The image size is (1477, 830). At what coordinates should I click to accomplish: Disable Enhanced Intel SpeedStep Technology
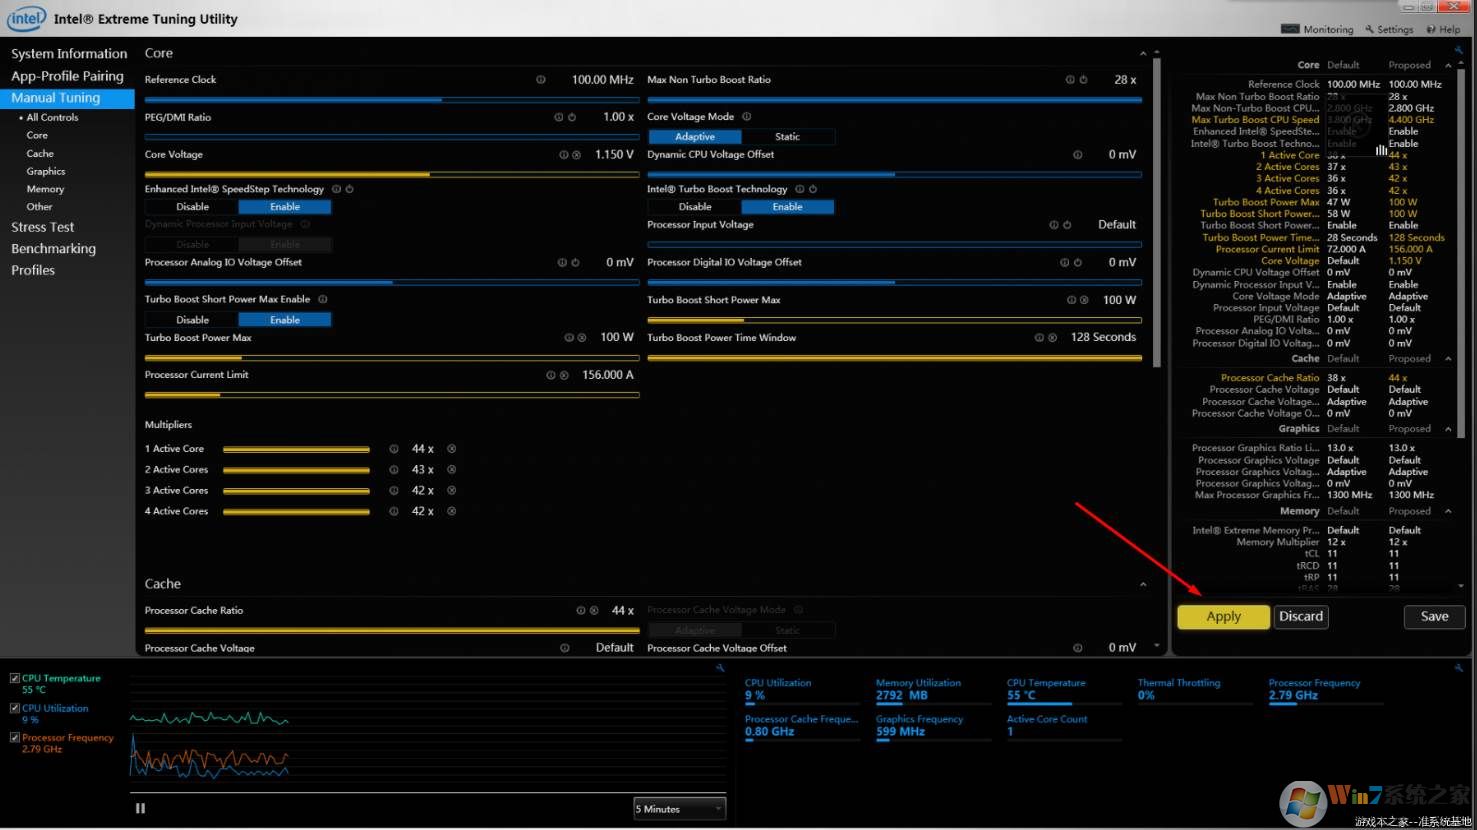pyautogui.click(x=192, y=207)
